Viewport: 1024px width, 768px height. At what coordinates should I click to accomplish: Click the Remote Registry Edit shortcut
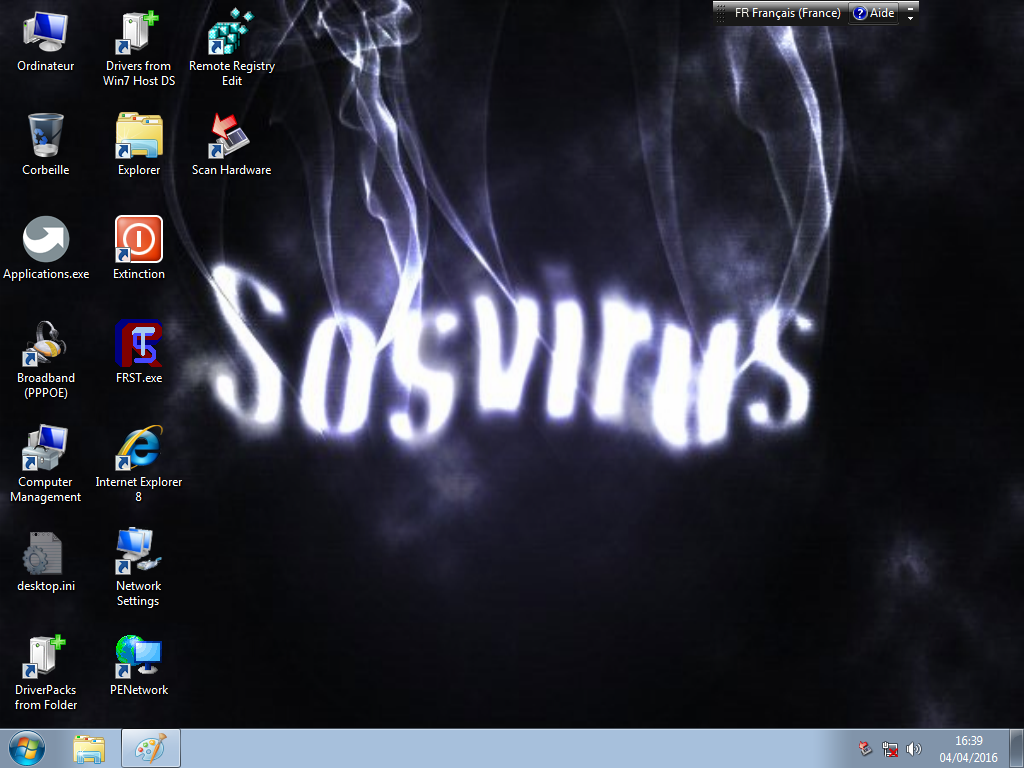pyautogui.click(x=232, y=49)
